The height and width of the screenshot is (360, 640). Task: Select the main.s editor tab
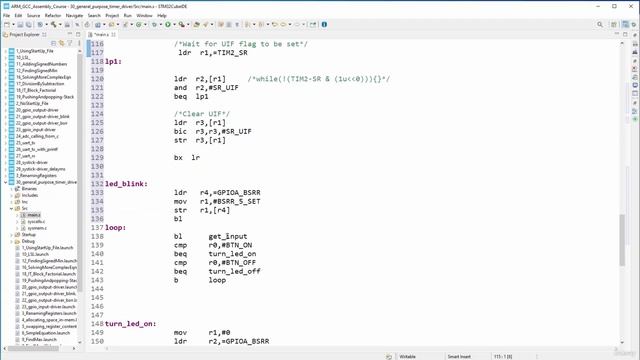[x=101, y=35]
